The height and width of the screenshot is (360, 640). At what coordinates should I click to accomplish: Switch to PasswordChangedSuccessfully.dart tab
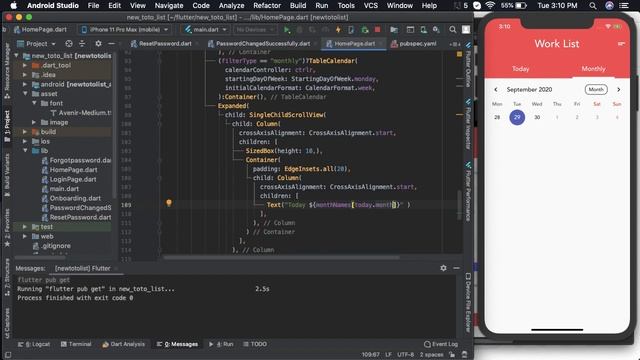(263, 44)
